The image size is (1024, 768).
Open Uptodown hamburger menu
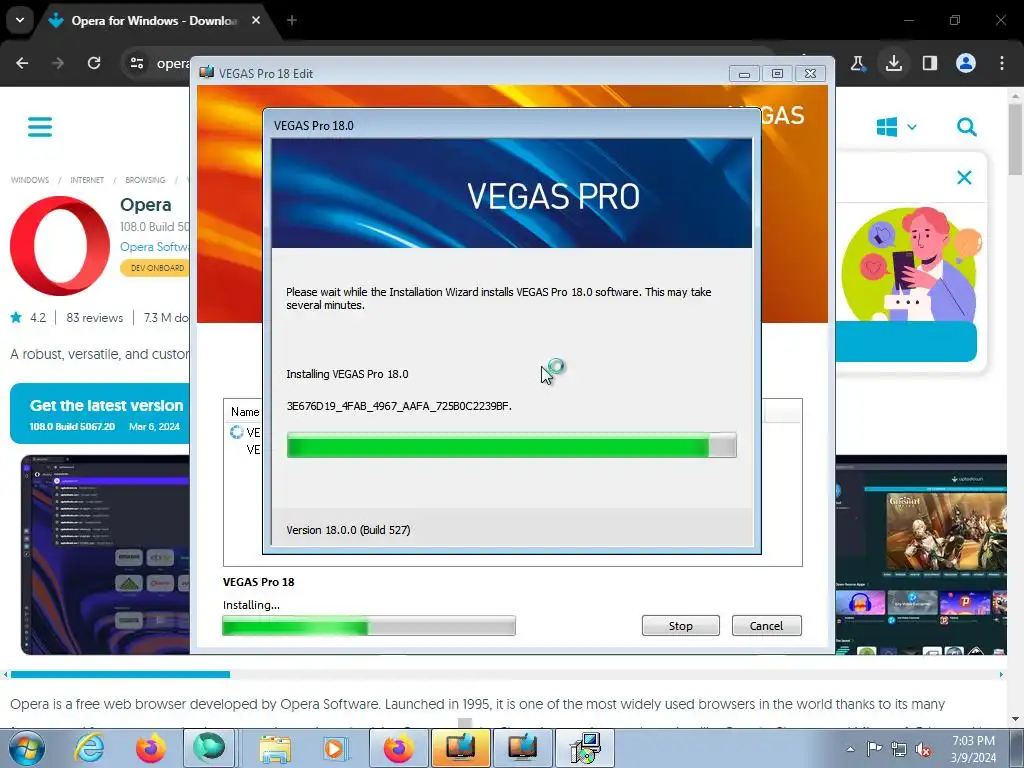pyautogui.click(x=40, y=127)
